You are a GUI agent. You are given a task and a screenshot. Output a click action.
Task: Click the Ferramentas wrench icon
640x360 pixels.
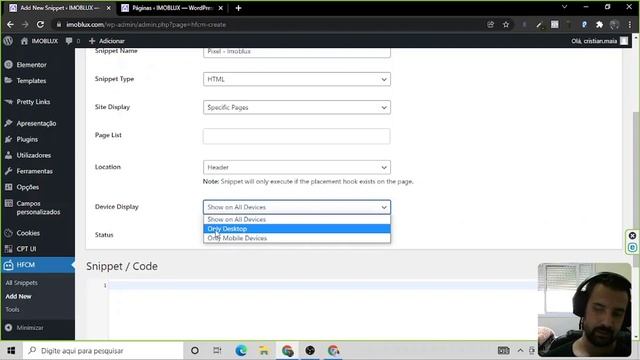8,171
